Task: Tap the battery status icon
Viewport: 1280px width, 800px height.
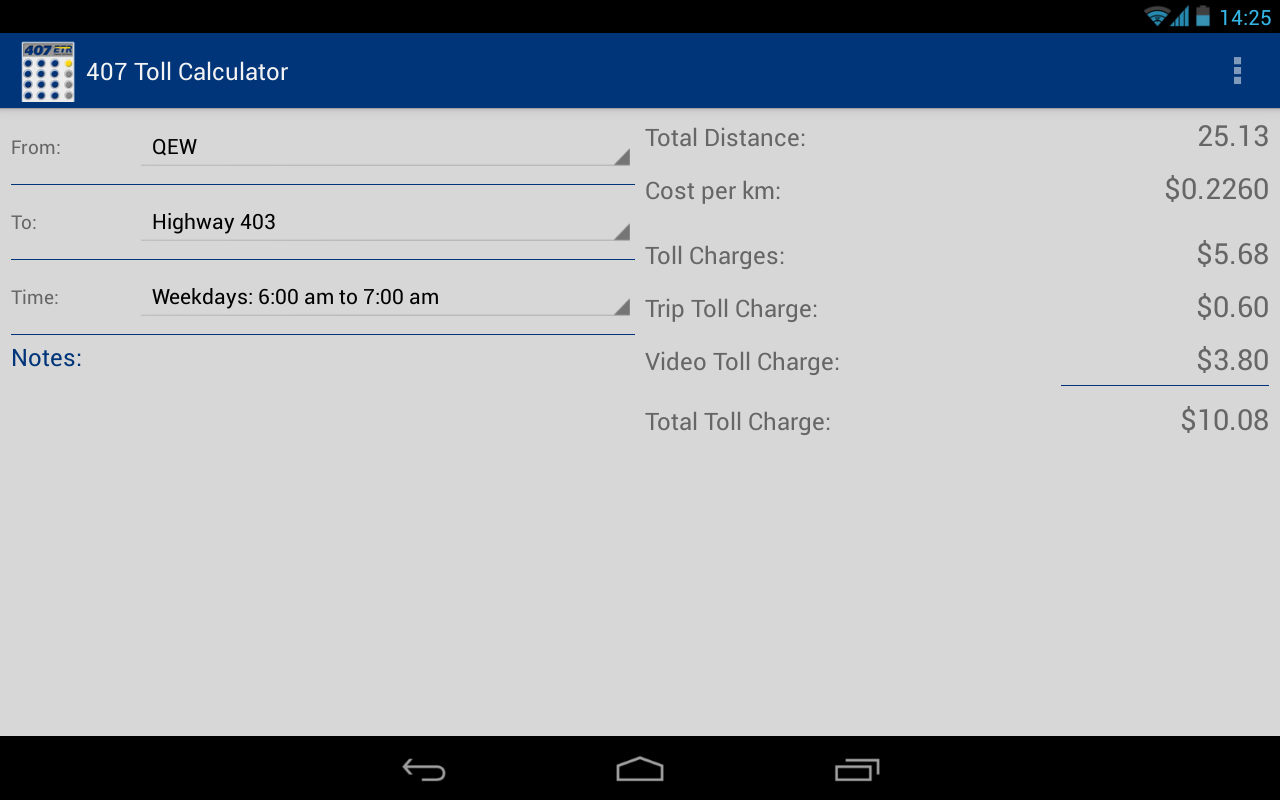Action: click(x=1203, y=16)
